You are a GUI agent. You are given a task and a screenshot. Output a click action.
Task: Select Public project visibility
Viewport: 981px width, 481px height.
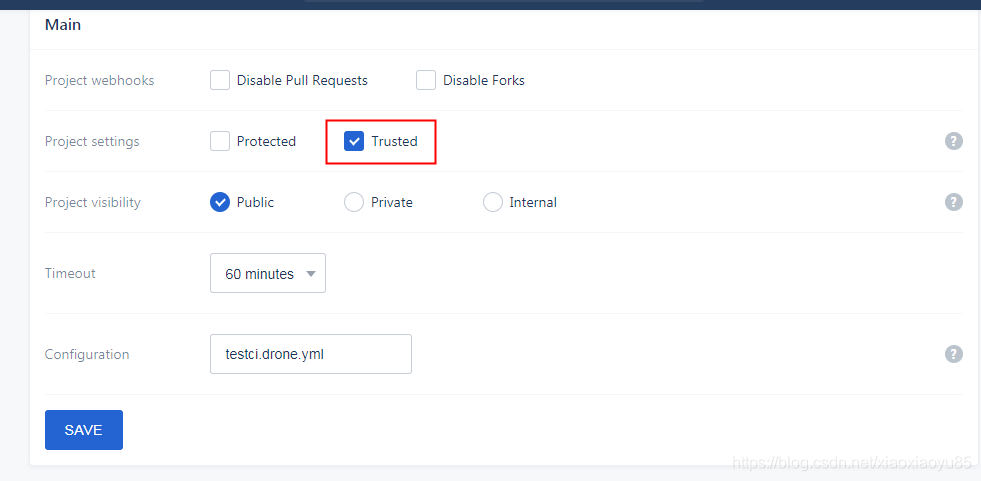tap(220, 202)
